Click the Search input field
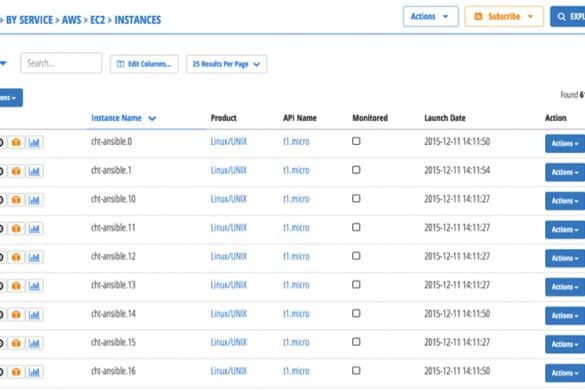 click(x=61, y=63)
